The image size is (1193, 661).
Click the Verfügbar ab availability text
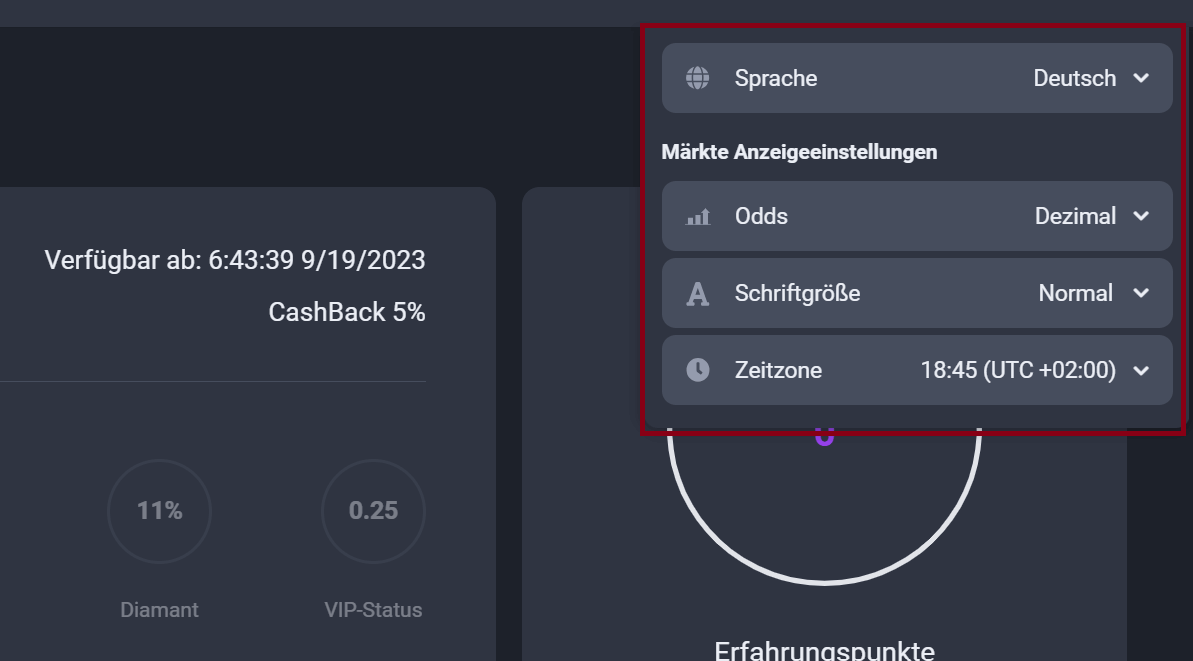pos(236,259)
